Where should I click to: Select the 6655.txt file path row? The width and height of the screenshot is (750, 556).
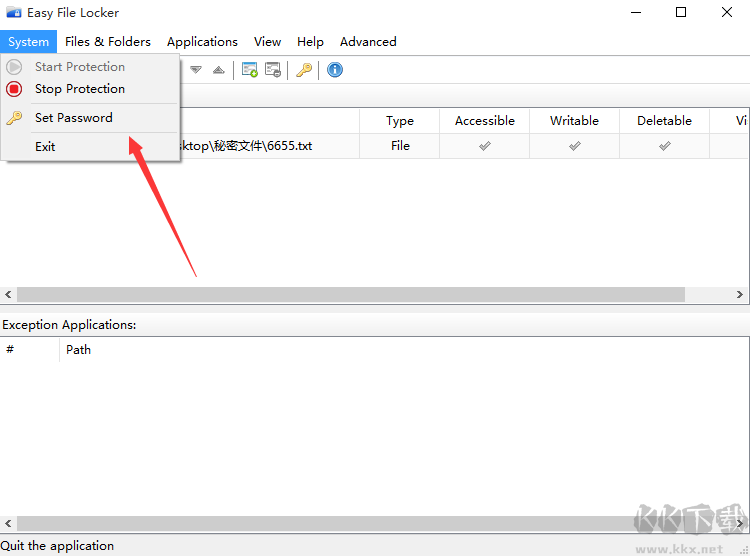(375, 146)
